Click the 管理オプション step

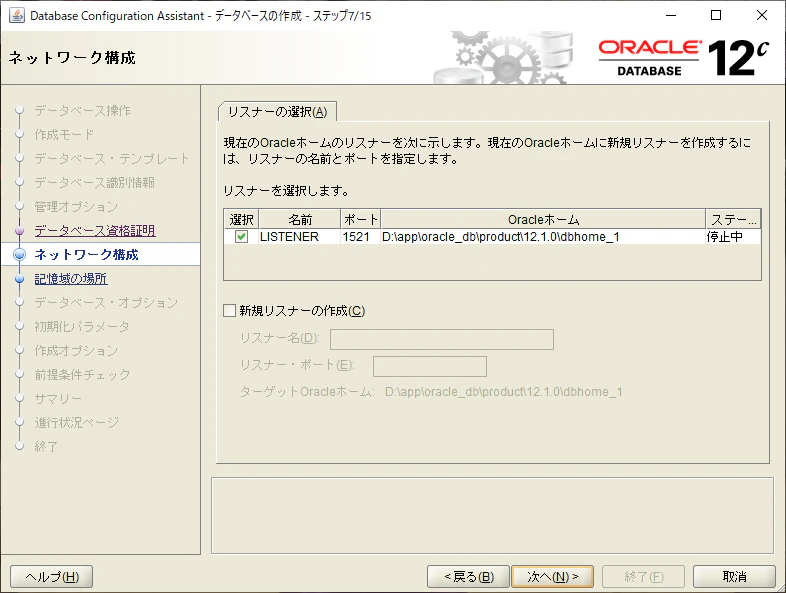[x=76, y=207]
